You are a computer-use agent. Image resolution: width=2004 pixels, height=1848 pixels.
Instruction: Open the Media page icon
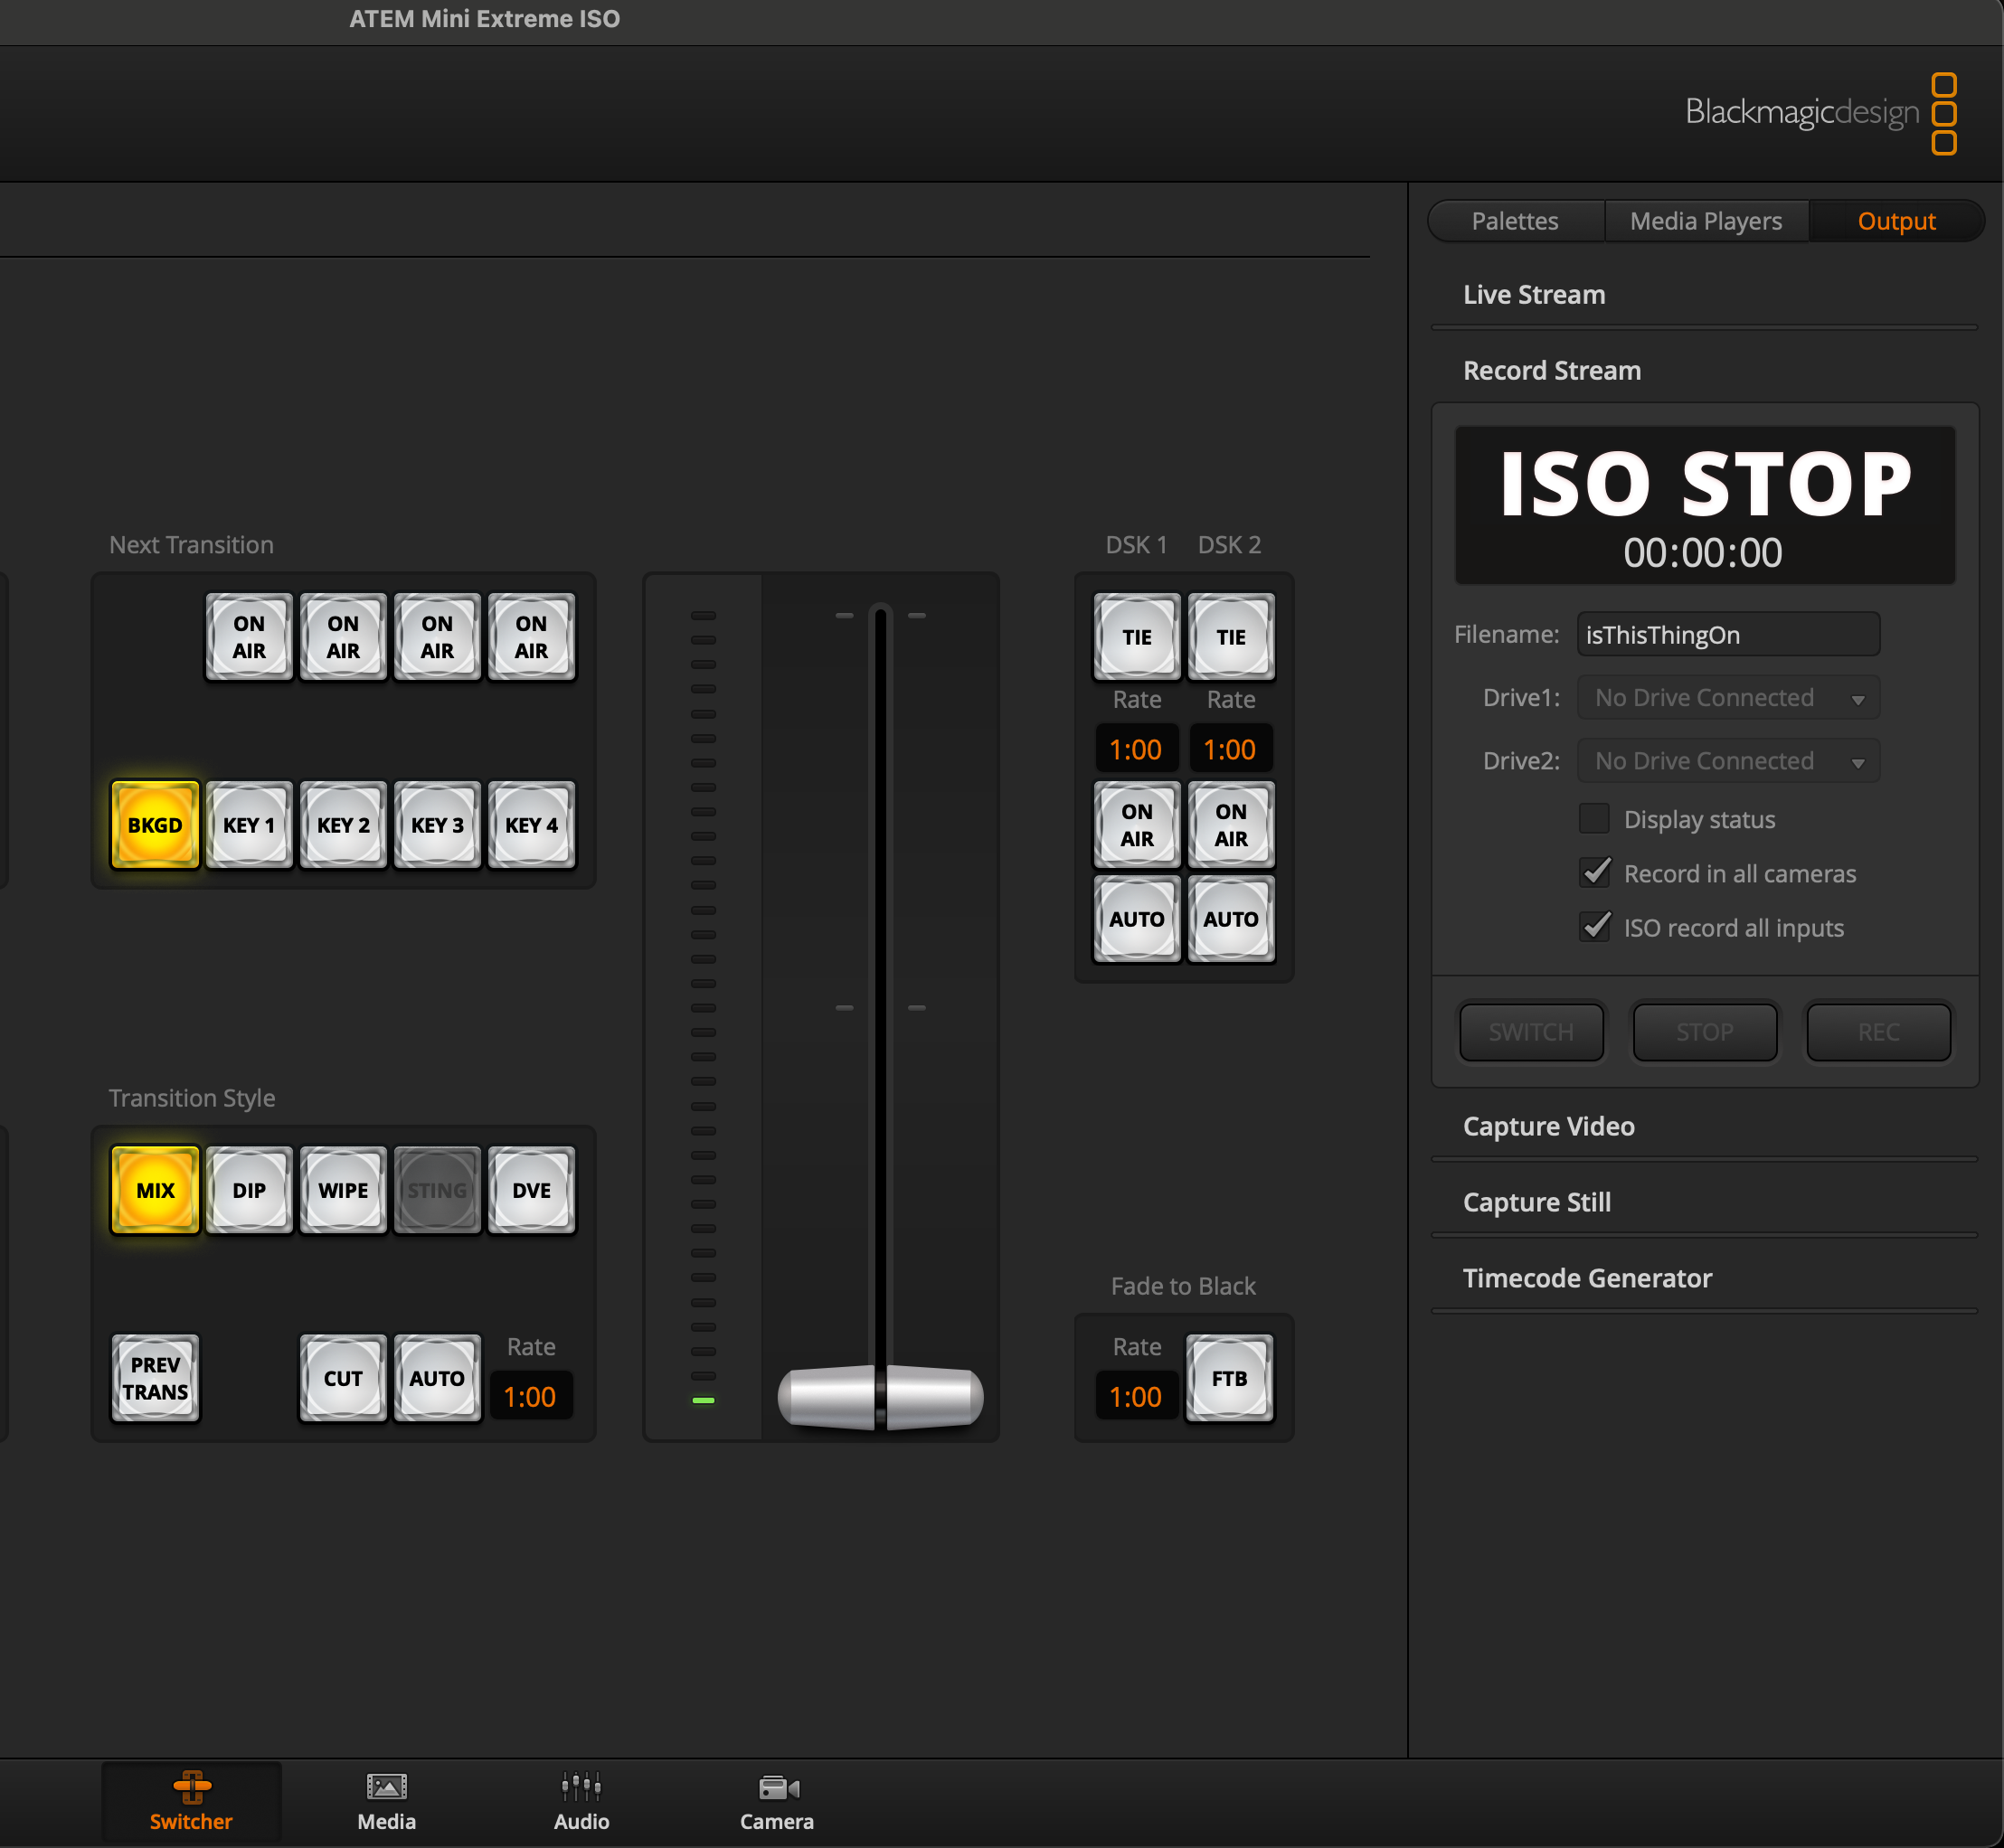[x=386, y=1800]
